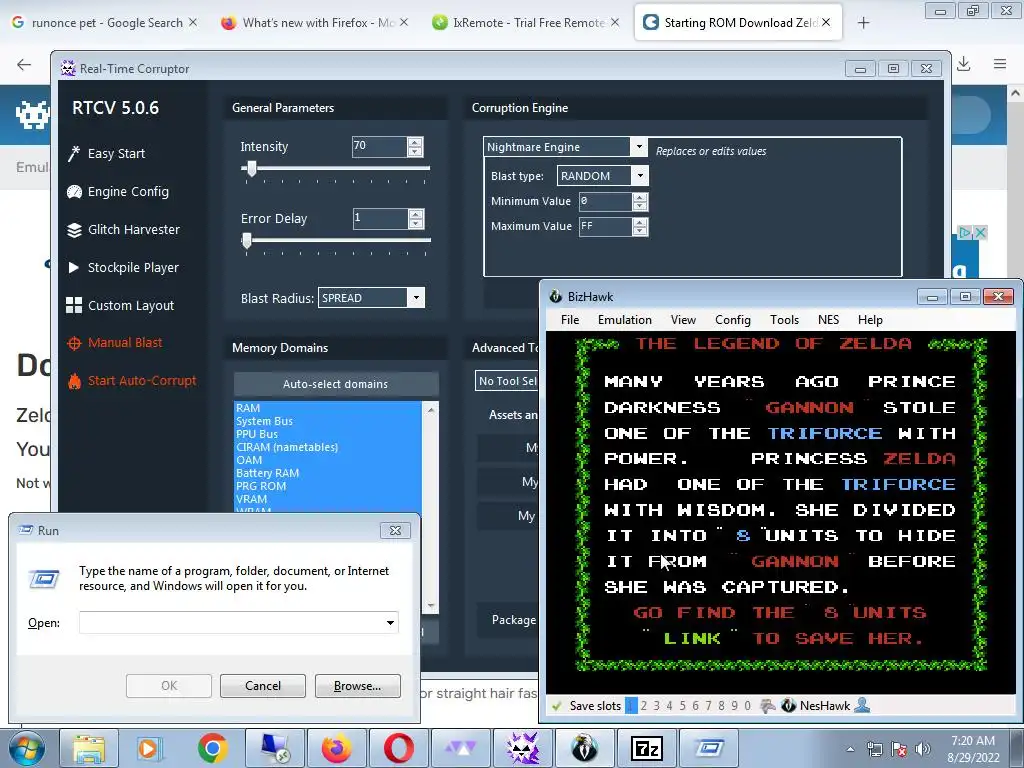Click the Run dialog Open text field
The image size is (1024, 768).
pyautogui.click(x=239, y=622)
